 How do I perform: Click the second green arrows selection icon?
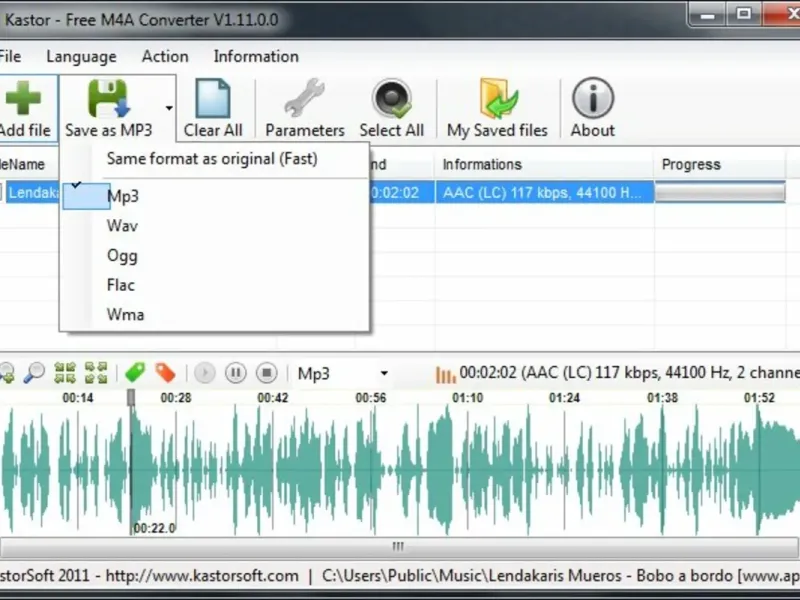click(x=96, y=373)
